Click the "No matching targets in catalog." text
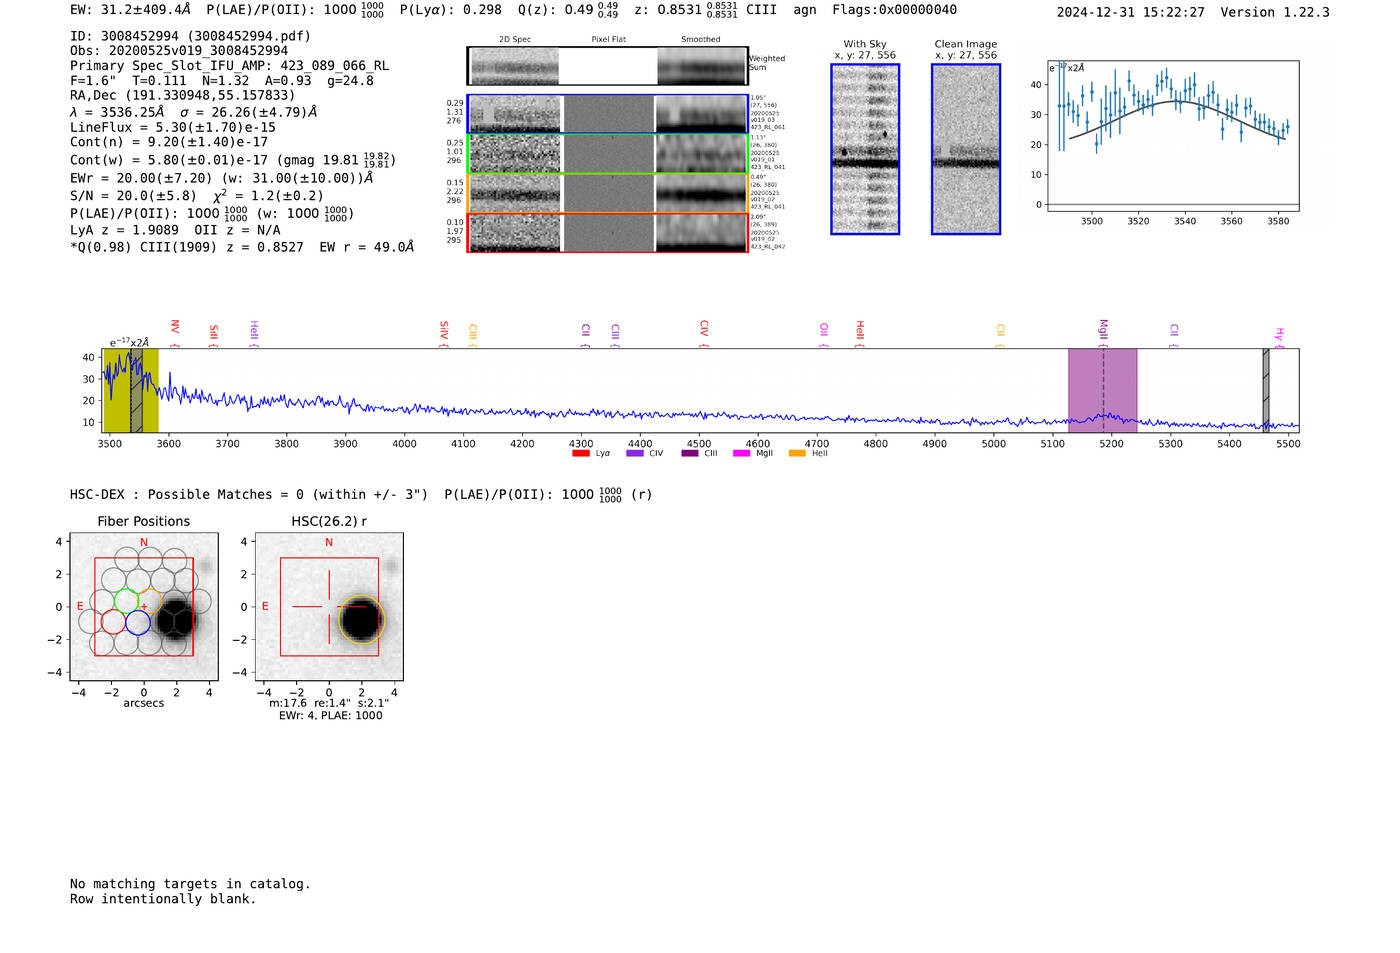 point(190,884)
